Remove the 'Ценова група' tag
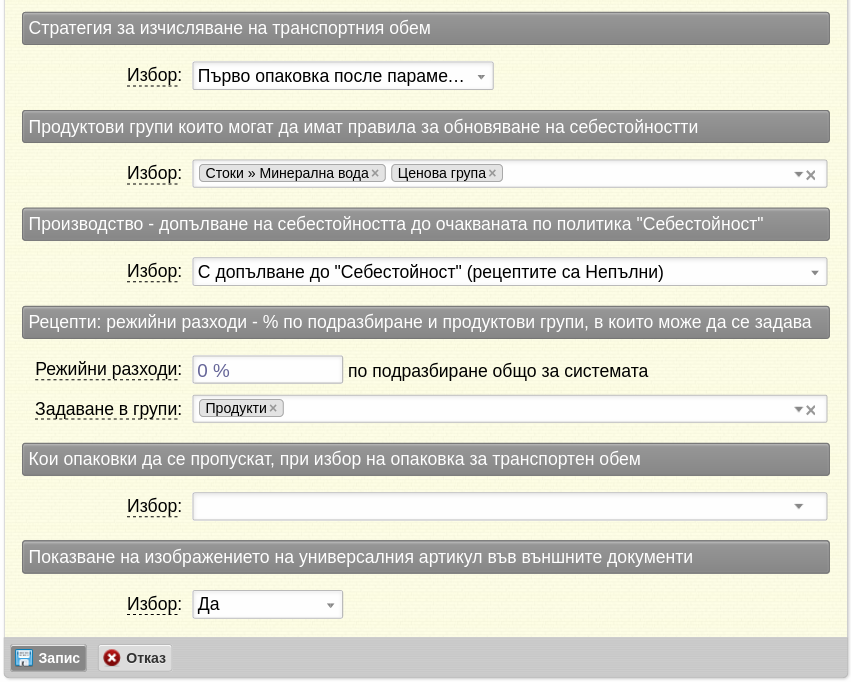This screenshot has width=851, height=682. coord(492,174)
